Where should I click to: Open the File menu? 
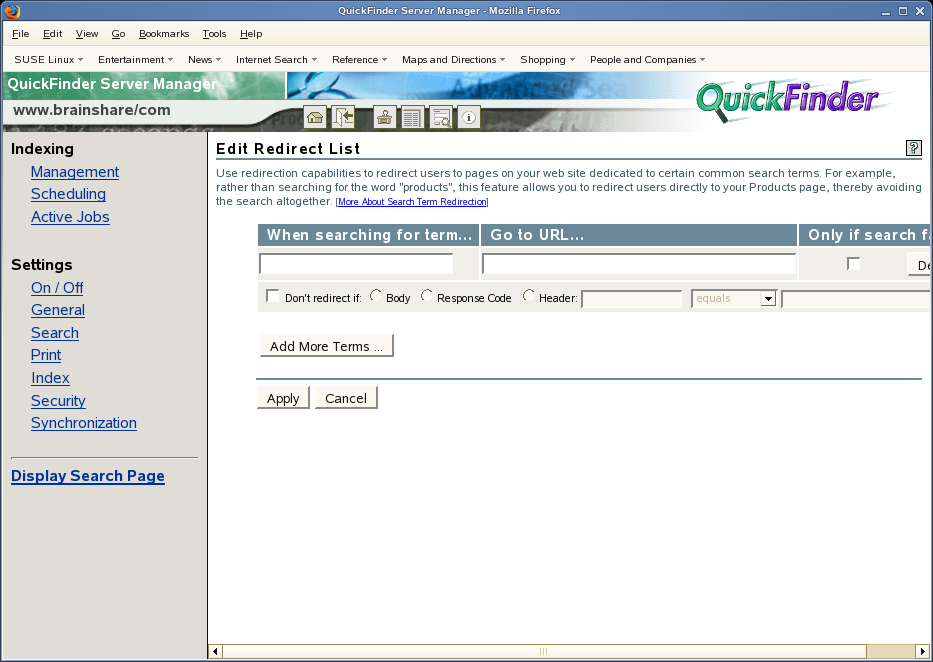click(20, 34)
